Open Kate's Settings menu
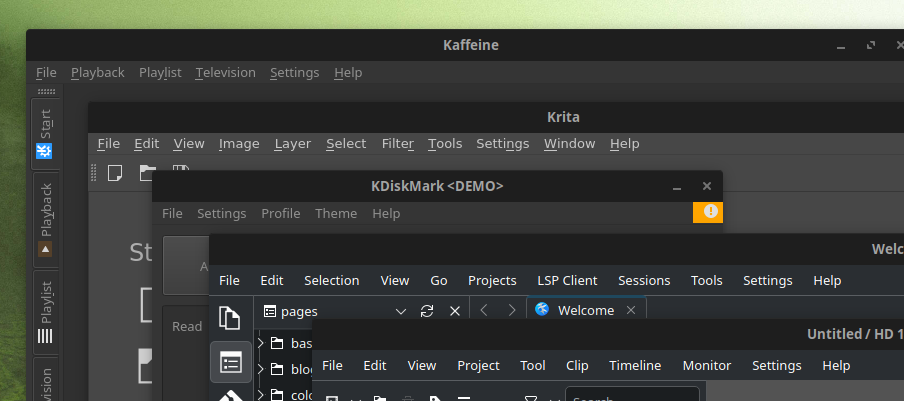 (767, 281)
